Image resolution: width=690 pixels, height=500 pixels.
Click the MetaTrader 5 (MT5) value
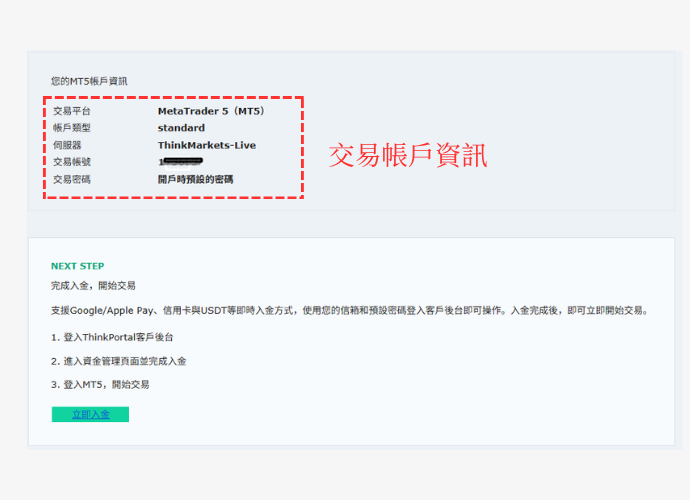[x=211, y=111]
